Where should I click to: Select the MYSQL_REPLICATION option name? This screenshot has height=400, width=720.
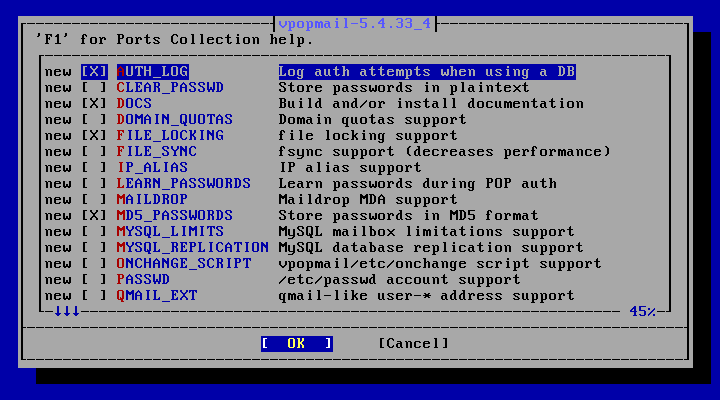(x=193, y=248)
